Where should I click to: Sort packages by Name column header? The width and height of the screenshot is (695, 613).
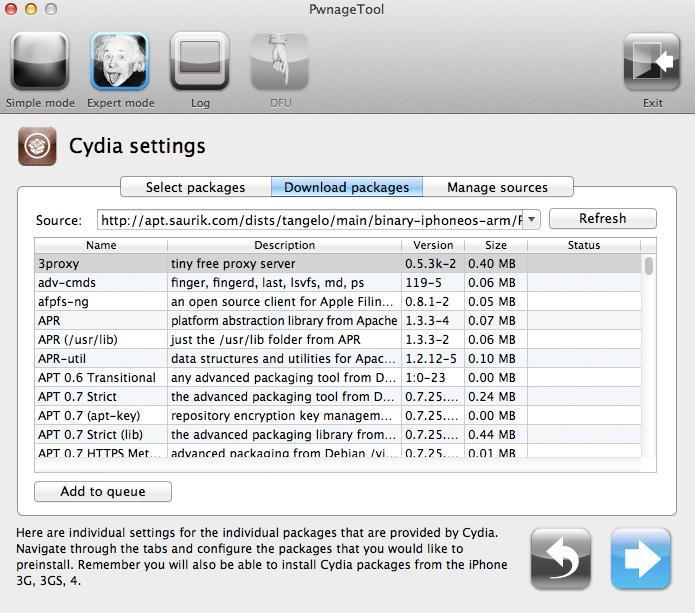(x=101, y=245)
